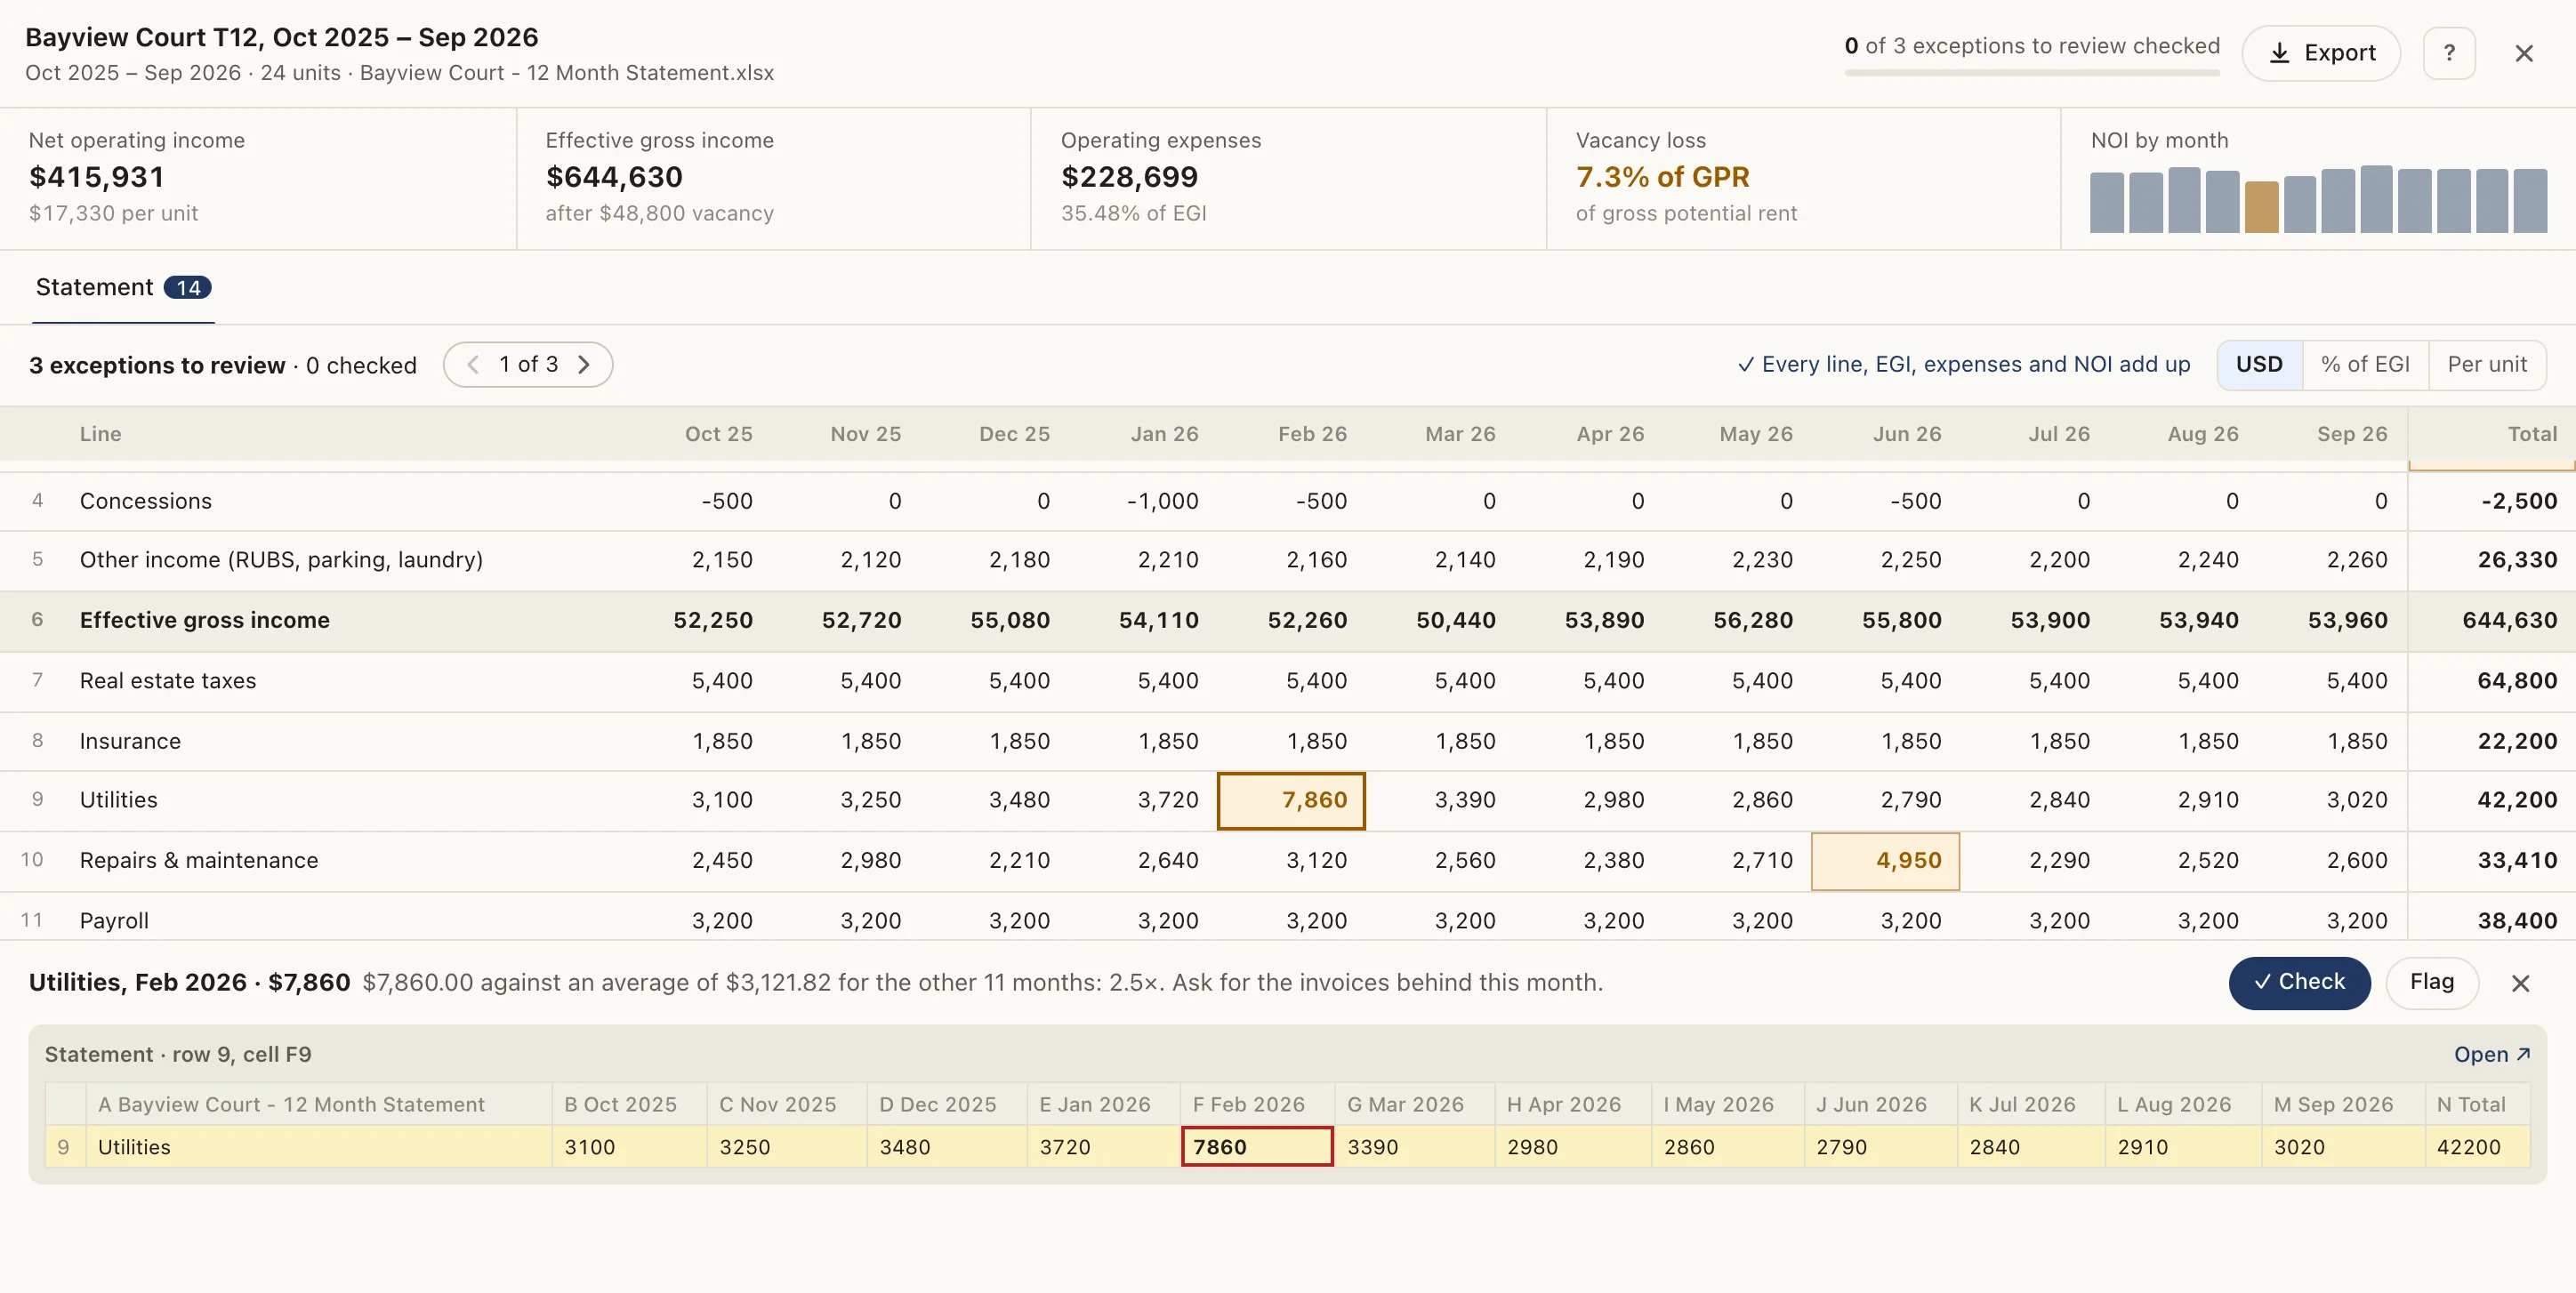This screenshot has height=1293, width=2576.
Task: Select highlighted Repairs Jun 26 cell 4,950
Action: [1885, 861]
